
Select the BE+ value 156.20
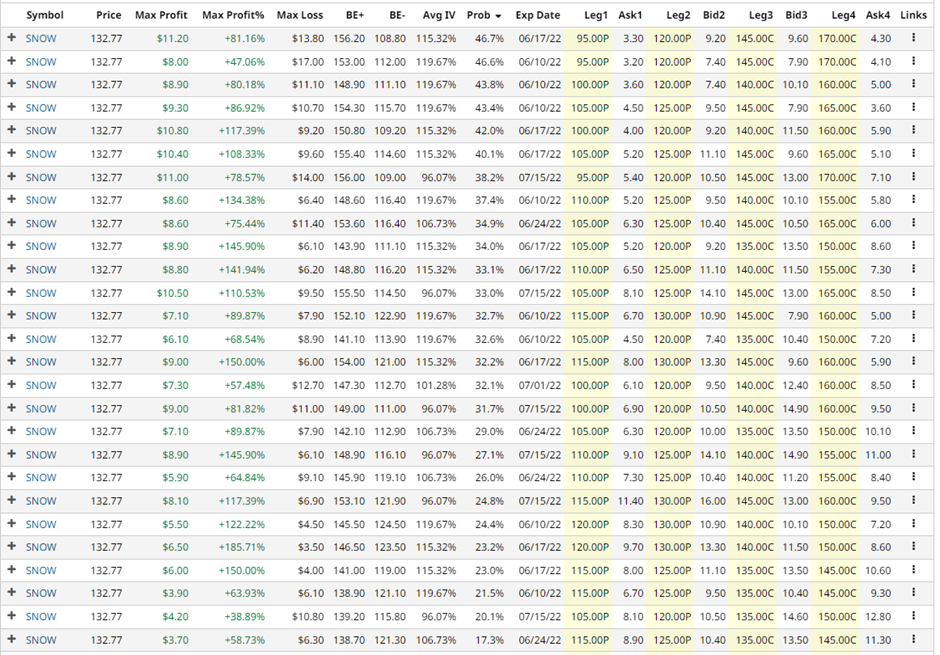pyautogui.click(x=349, y=38)
